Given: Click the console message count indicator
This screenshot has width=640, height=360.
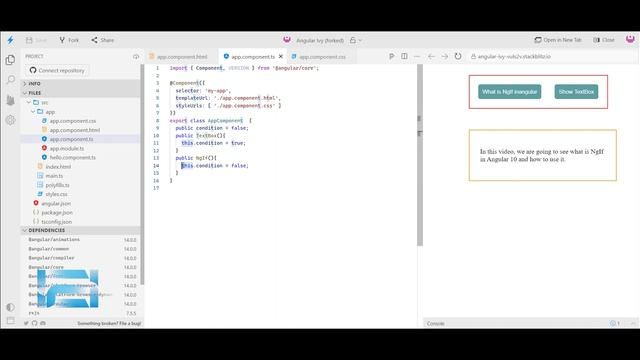Looking at the screenshot, I should pyautogui.click(x=615, y=323).
